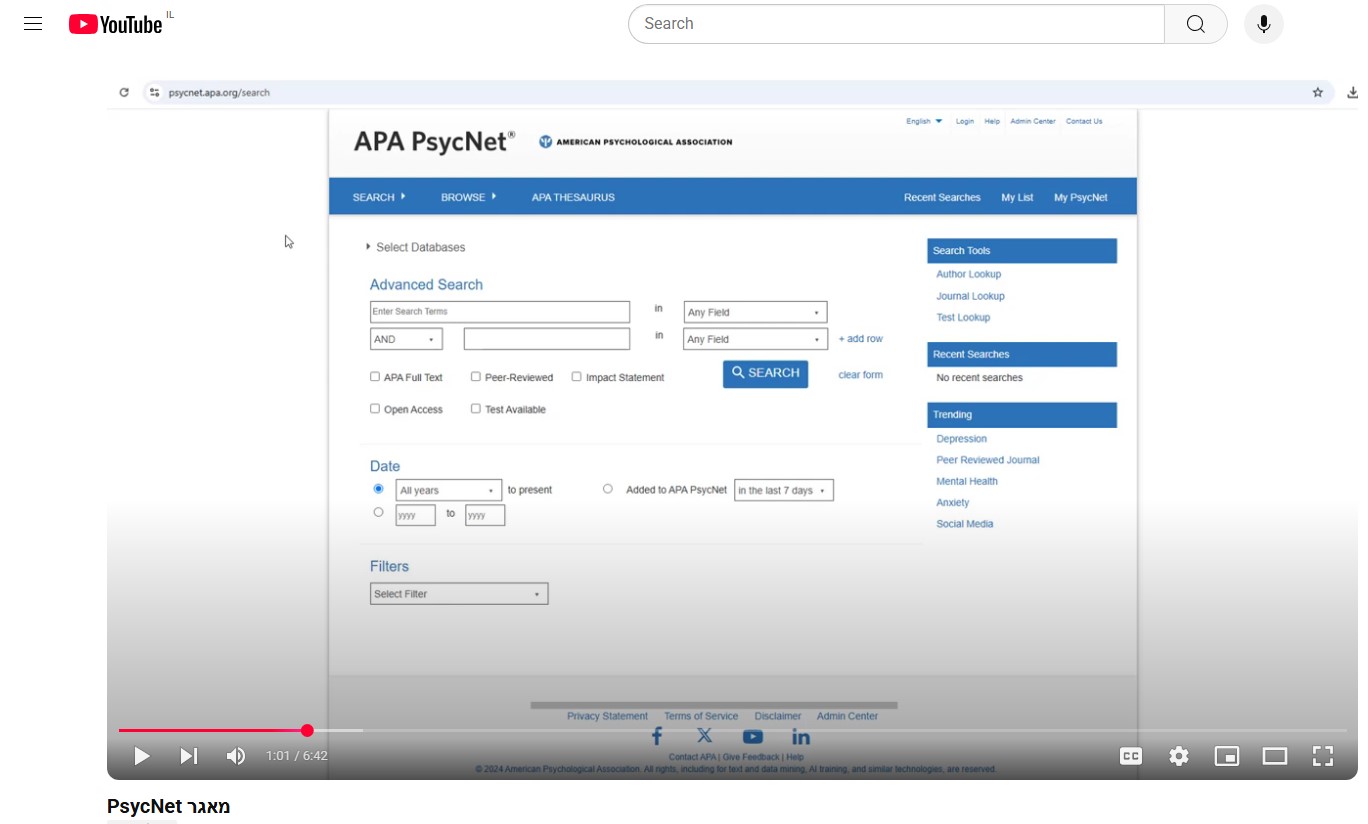Open the Author Lookup link

pos(968,274)
